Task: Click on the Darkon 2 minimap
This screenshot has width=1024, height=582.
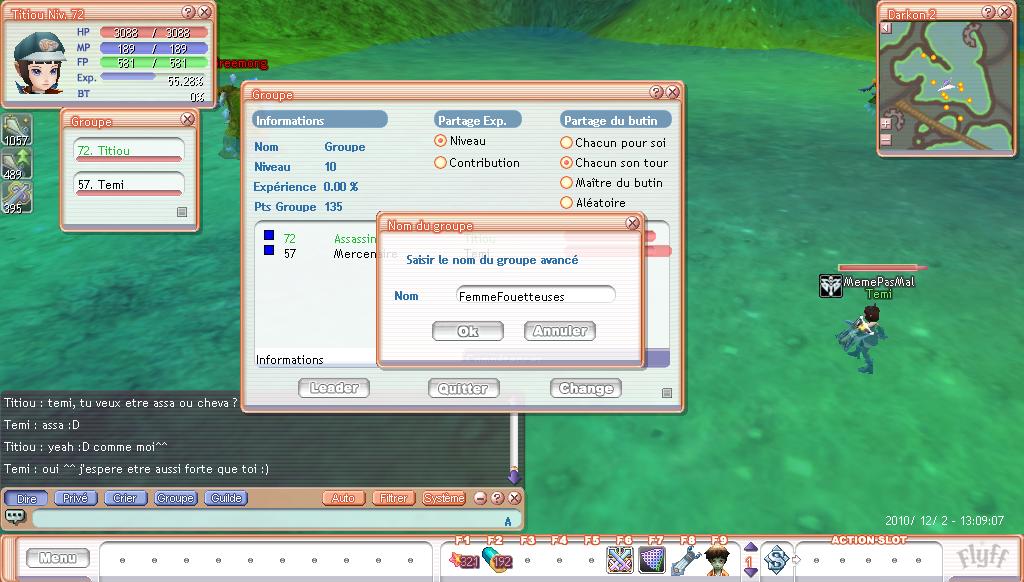Action: 946,86
